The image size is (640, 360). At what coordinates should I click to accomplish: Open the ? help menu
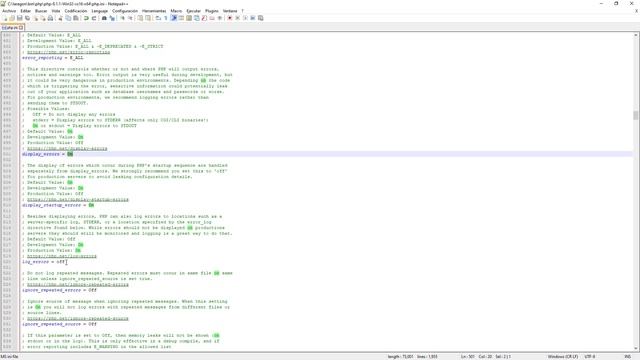pos(242,11)
